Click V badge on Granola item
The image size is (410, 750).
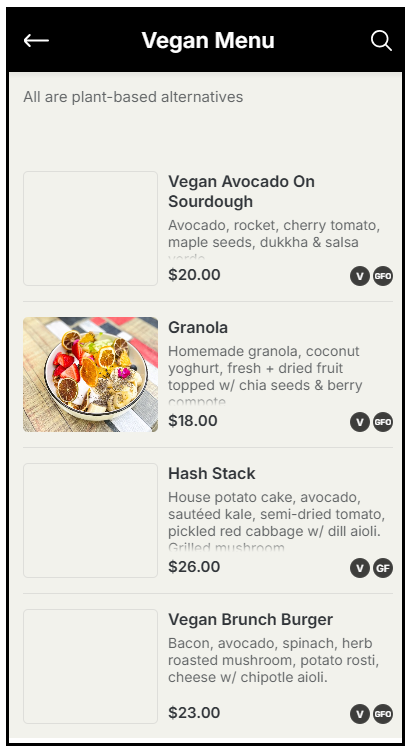click(360, 422)
